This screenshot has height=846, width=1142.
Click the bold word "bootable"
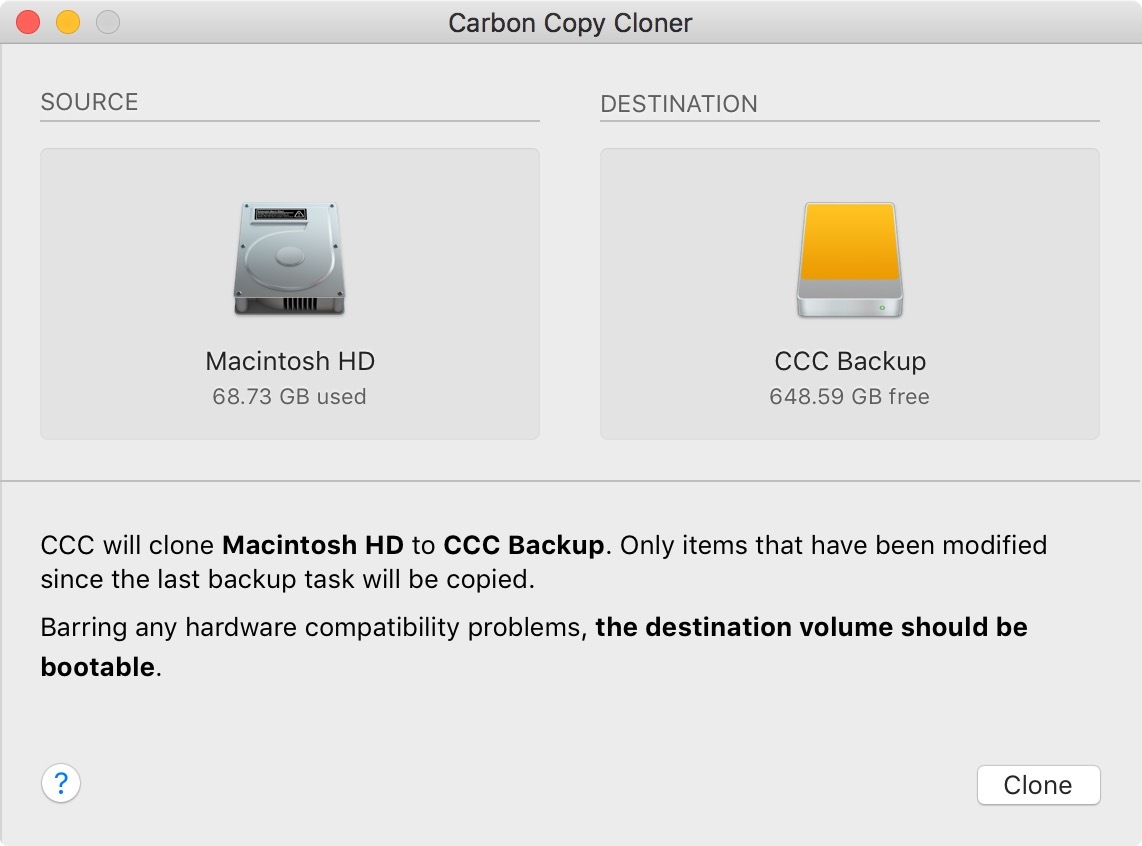(98, 667)
